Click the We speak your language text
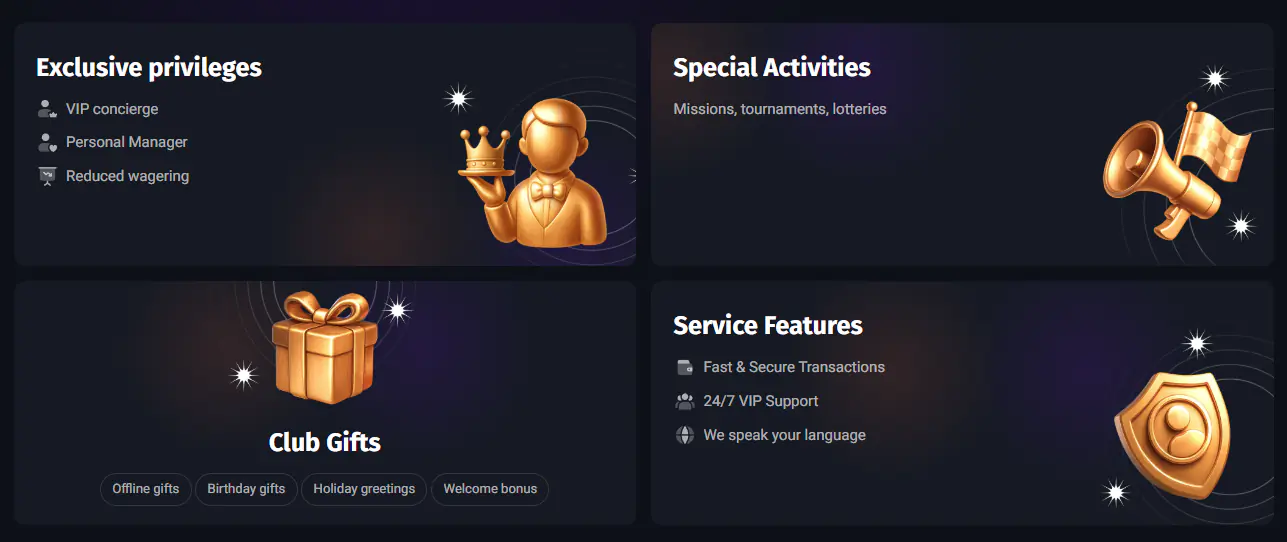Screen dimensions: 1287x542 [785, 435]
